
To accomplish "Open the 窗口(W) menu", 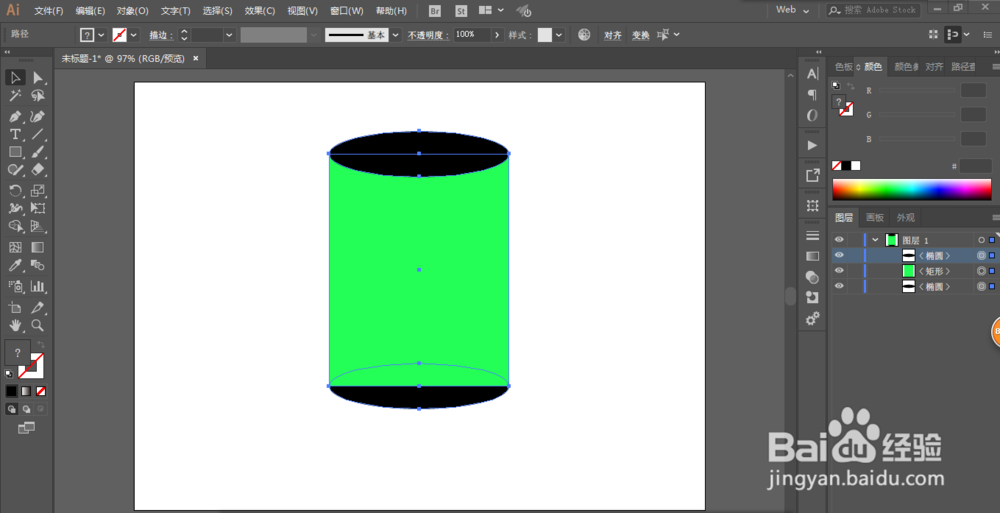I will [347, 11].
